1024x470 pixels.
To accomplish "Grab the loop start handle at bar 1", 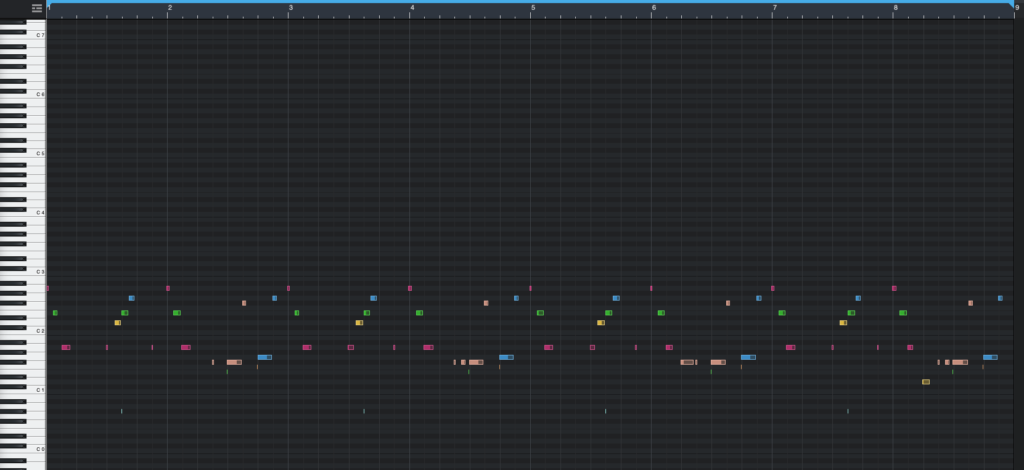I will tap(49, 4).
